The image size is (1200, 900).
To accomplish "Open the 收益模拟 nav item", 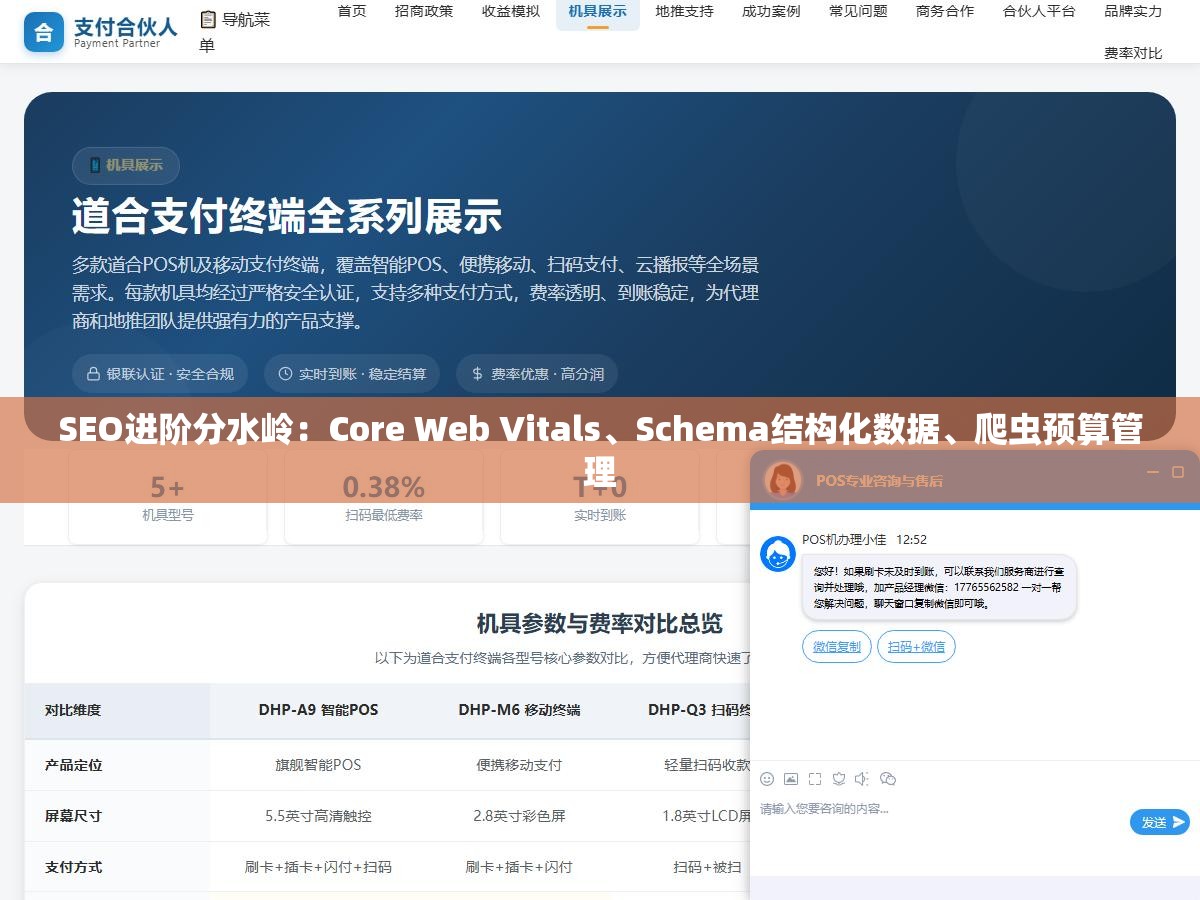I will (511, 11).
